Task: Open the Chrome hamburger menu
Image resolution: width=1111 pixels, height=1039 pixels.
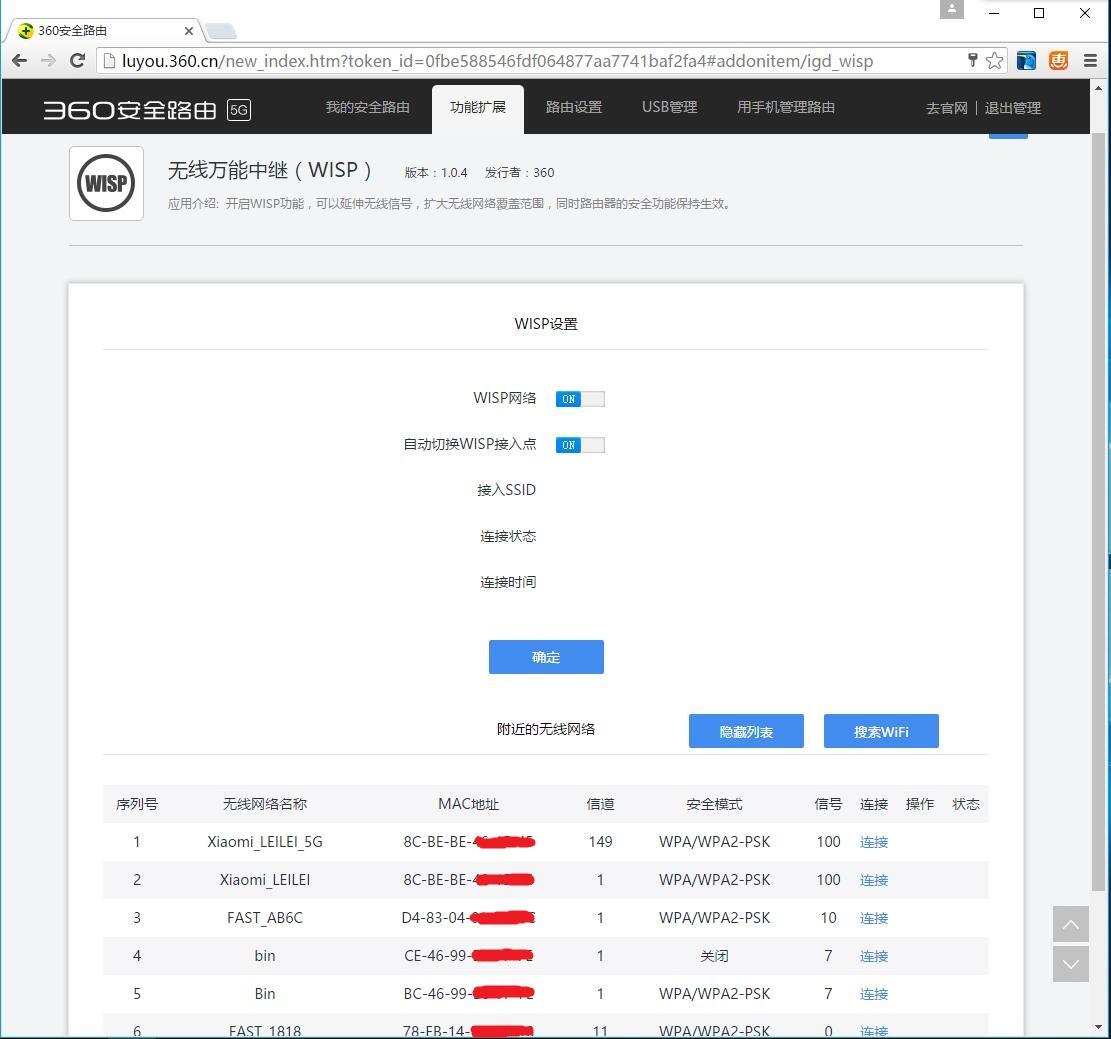Action: click(1090, 61)
